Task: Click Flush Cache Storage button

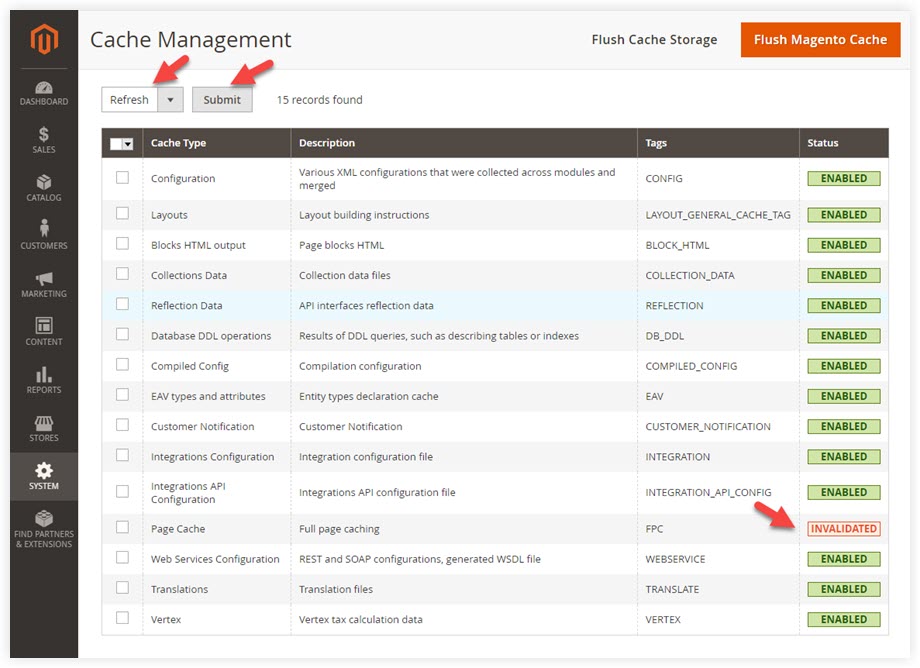Action: pos(654,40)
